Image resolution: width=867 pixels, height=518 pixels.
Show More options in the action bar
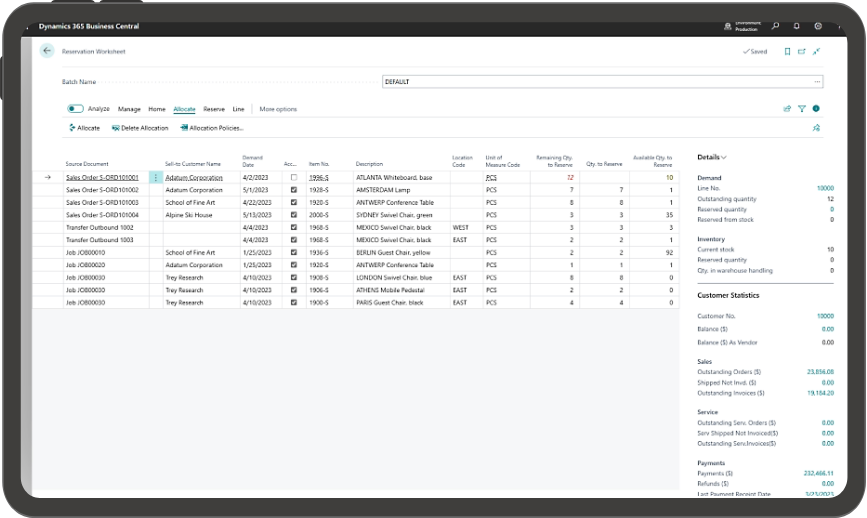click(x=278, y=109)
